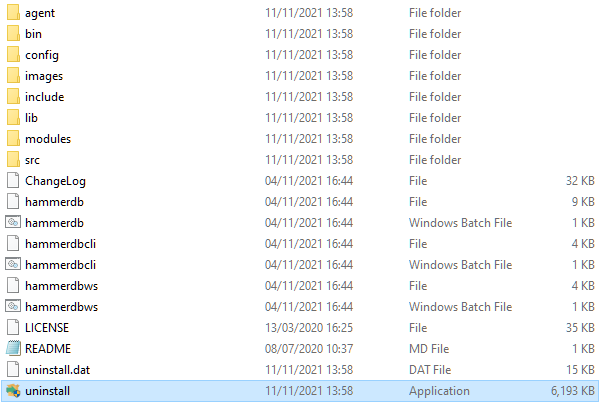
Task: Select the src folder name
Action: click(x=32, y=160)
